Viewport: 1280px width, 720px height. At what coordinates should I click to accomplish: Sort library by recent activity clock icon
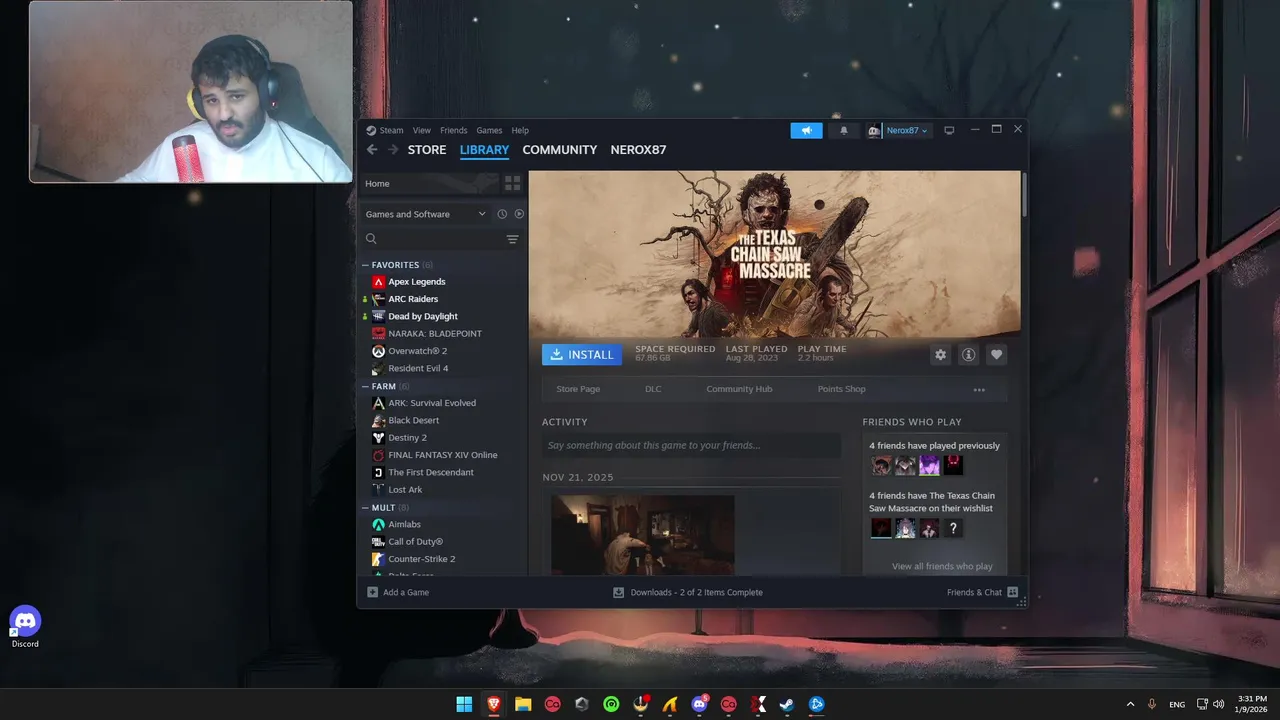(502, 214)
